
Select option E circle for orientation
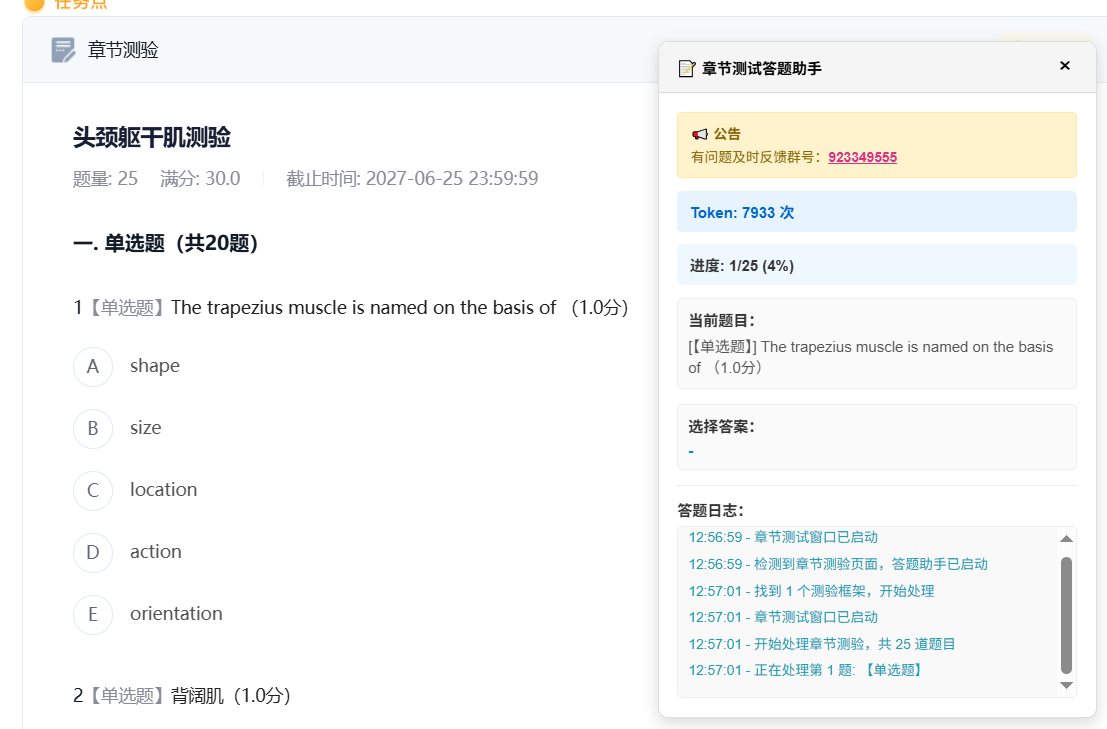(93, 614)
